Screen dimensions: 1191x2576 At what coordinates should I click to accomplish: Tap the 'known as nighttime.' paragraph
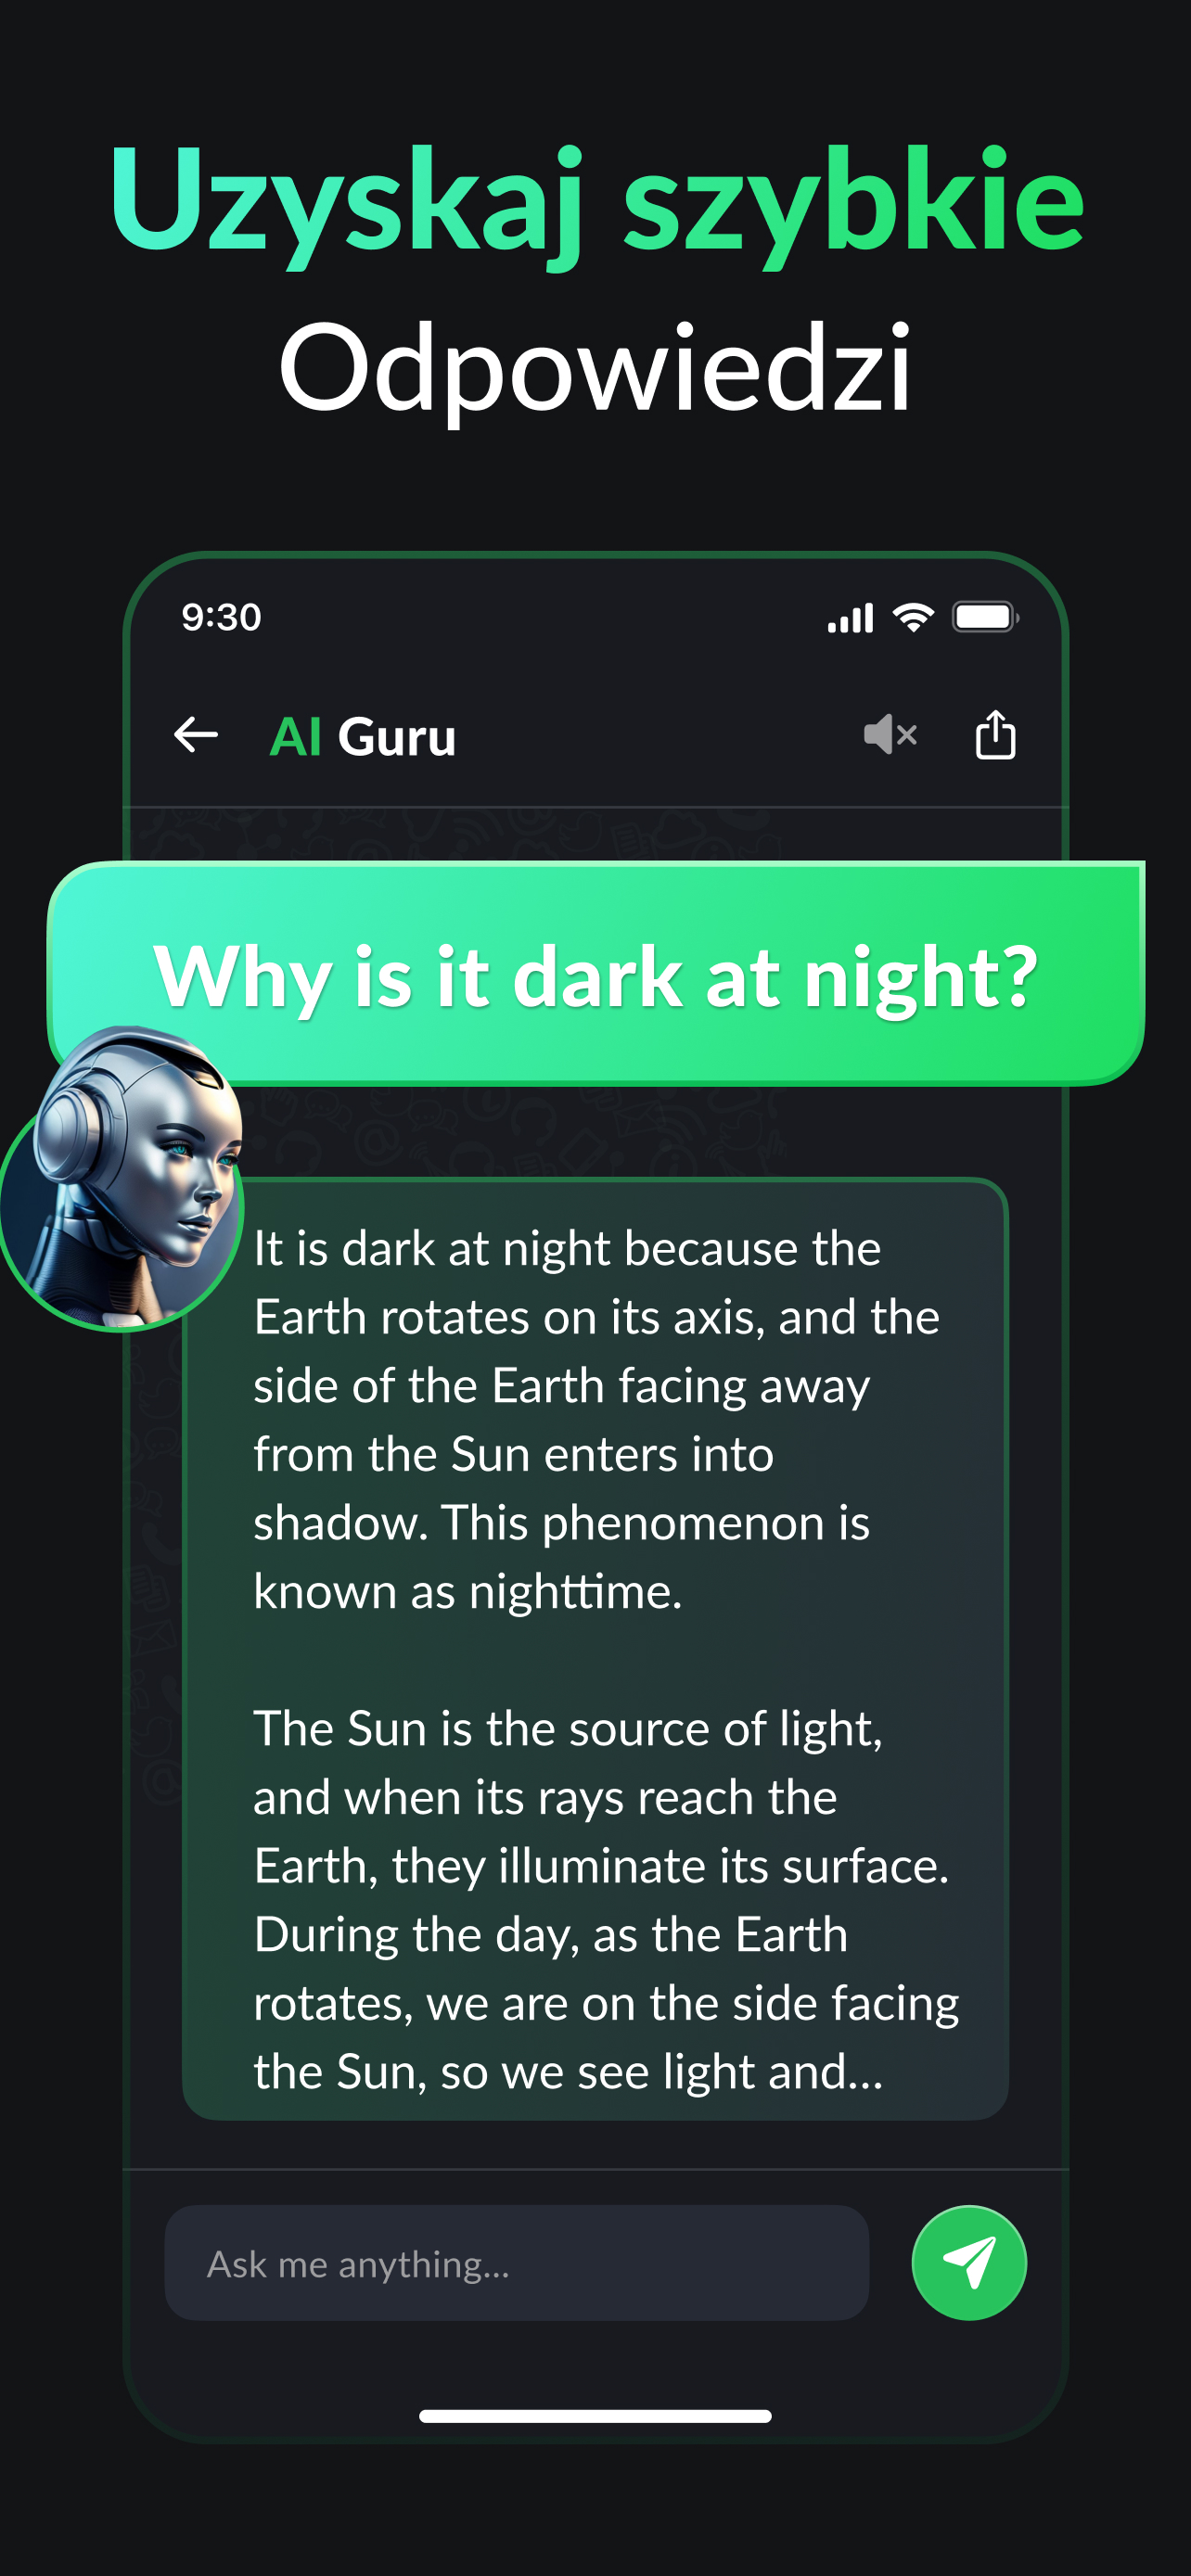pos(468,1591)
